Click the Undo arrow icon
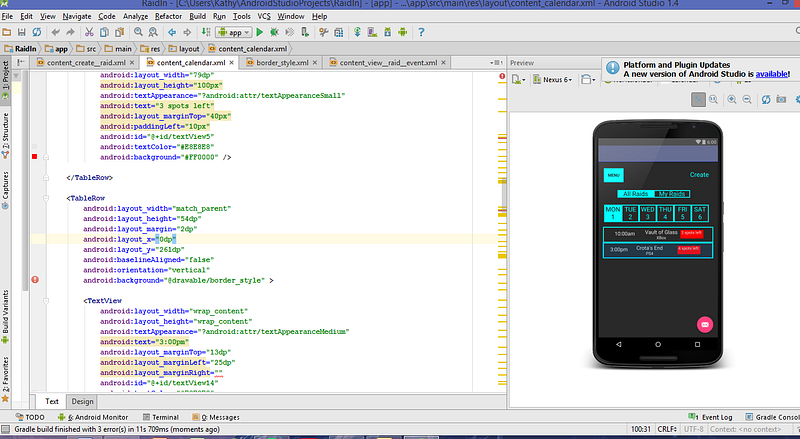Screen dimensions: 800x439 click(x=56, y=32)
